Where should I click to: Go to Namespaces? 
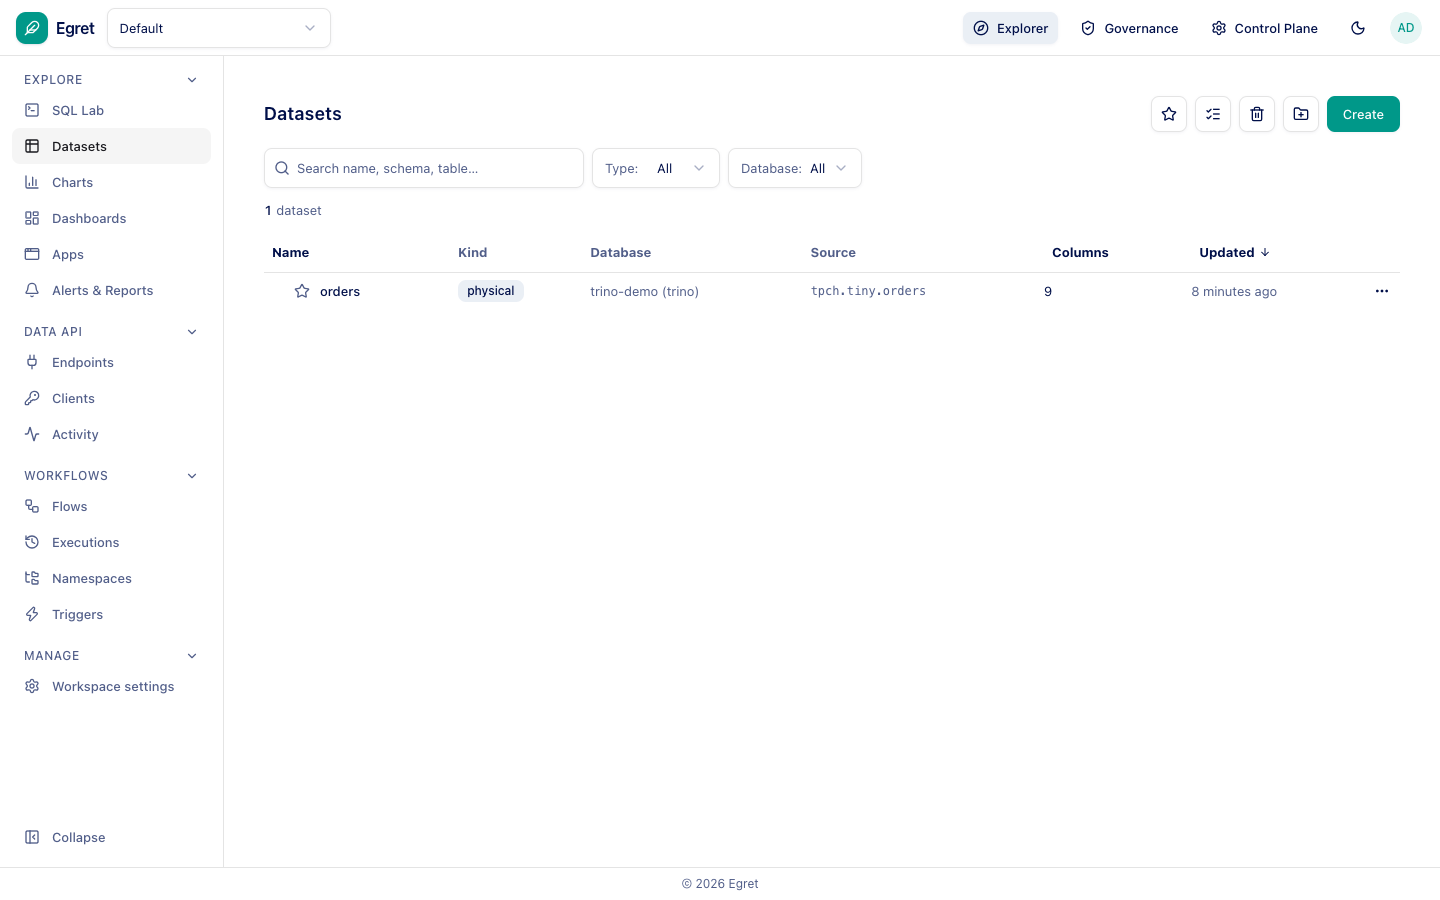(x=112, y=578)
